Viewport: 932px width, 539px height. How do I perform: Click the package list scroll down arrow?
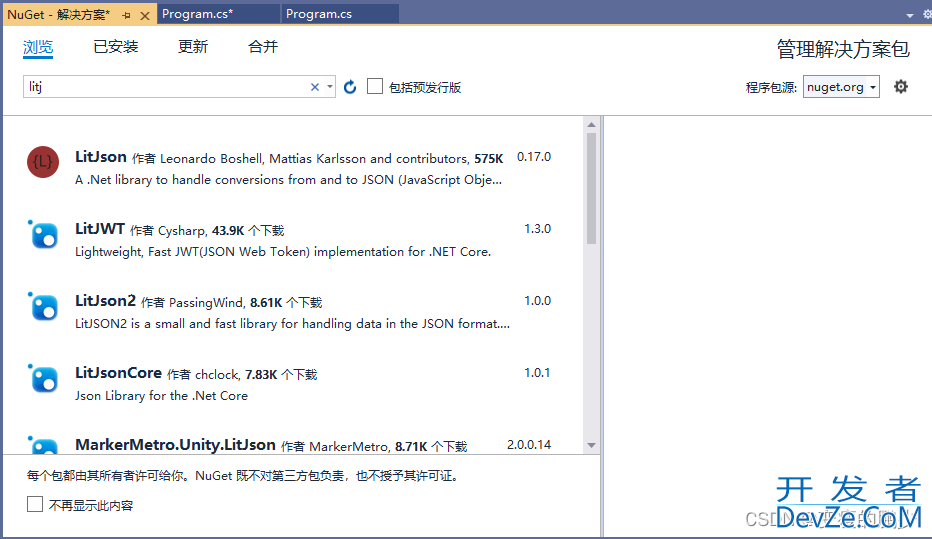point(591,445)
